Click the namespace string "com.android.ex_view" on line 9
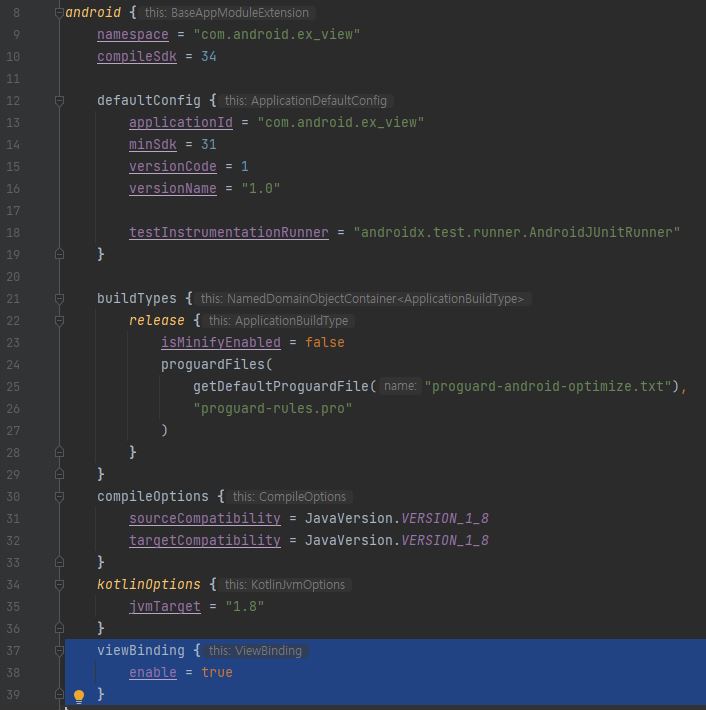 click(277, 34)
